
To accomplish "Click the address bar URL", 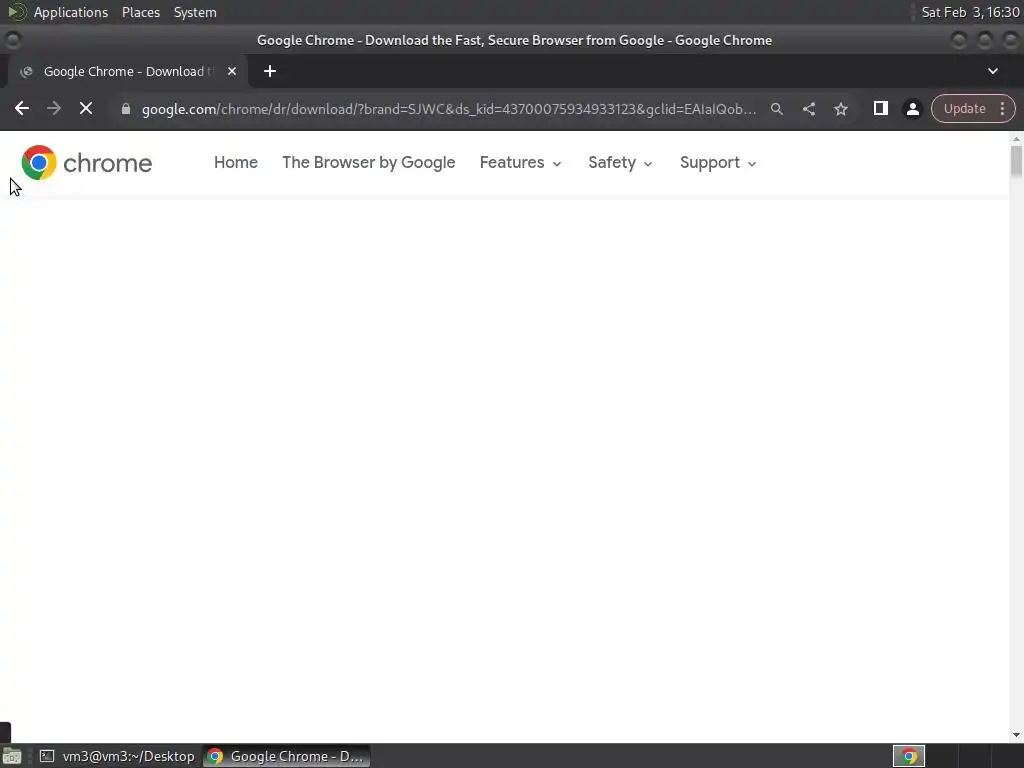I will 449,109.
